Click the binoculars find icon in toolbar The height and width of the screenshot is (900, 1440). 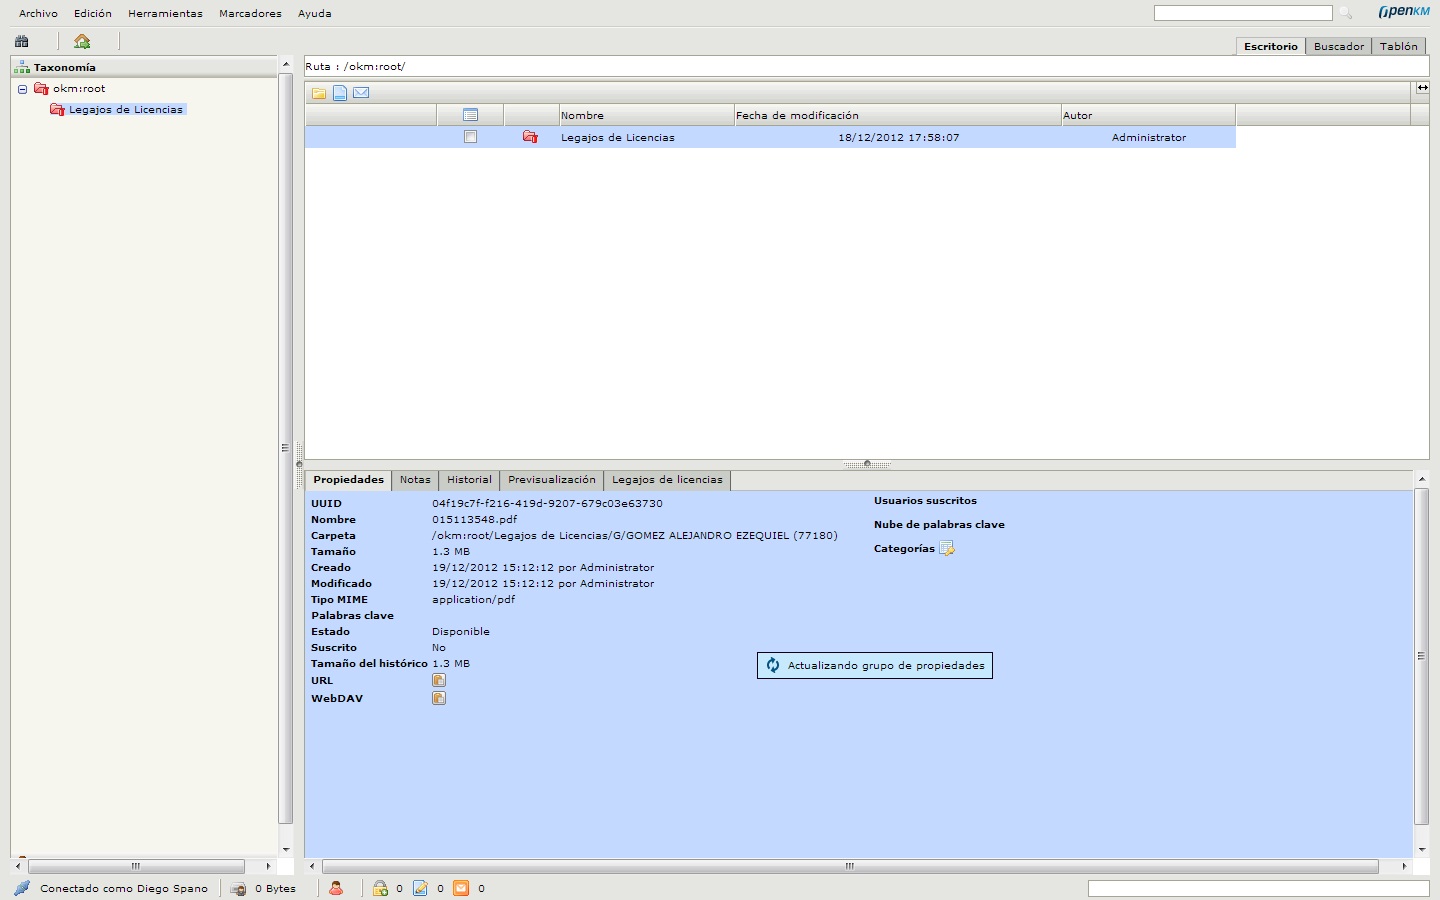[x=22, y=41]
